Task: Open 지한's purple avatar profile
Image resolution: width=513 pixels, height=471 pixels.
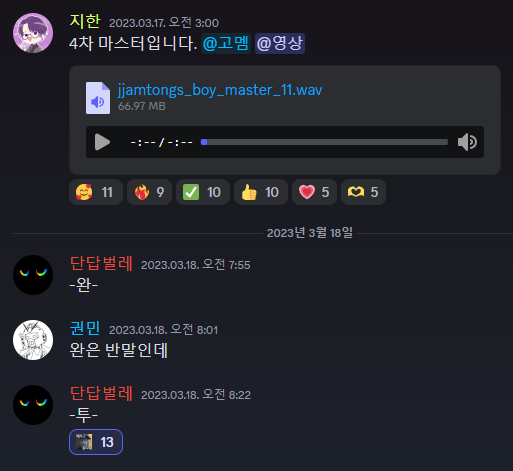Action: [33, 33]
